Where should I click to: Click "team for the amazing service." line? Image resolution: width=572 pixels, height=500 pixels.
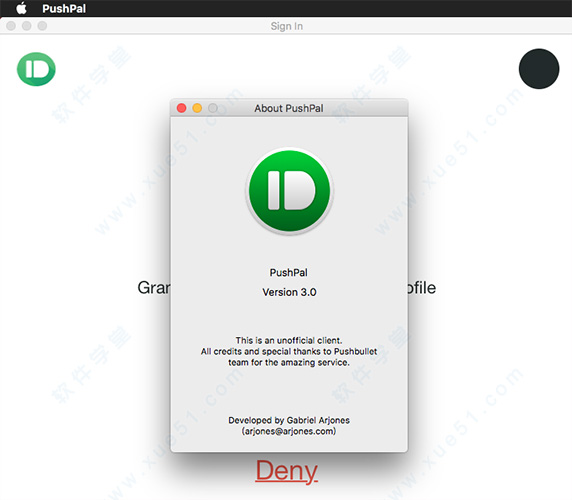[x=289, y=363]
